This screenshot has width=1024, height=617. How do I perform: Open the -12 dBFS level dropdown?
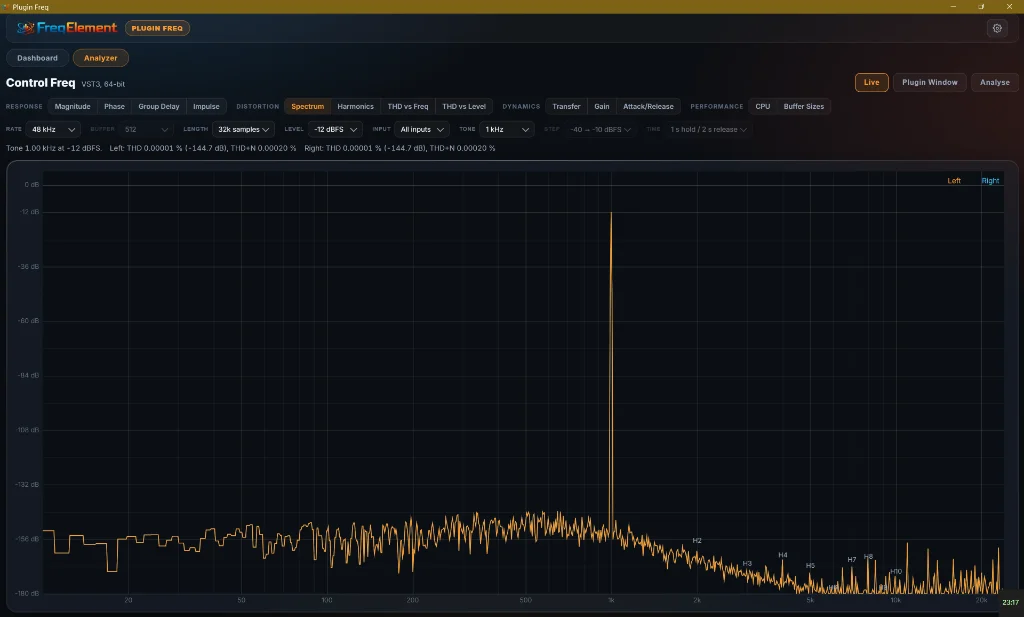click(335, 129)
